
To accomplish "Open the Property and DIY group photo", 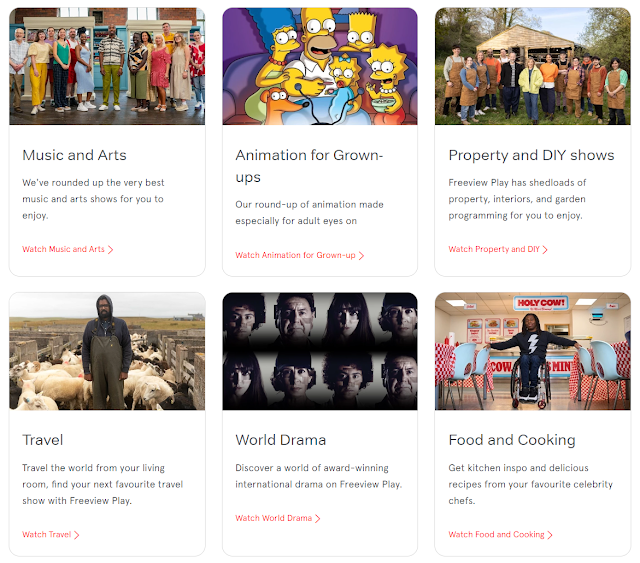I will 533,66.
